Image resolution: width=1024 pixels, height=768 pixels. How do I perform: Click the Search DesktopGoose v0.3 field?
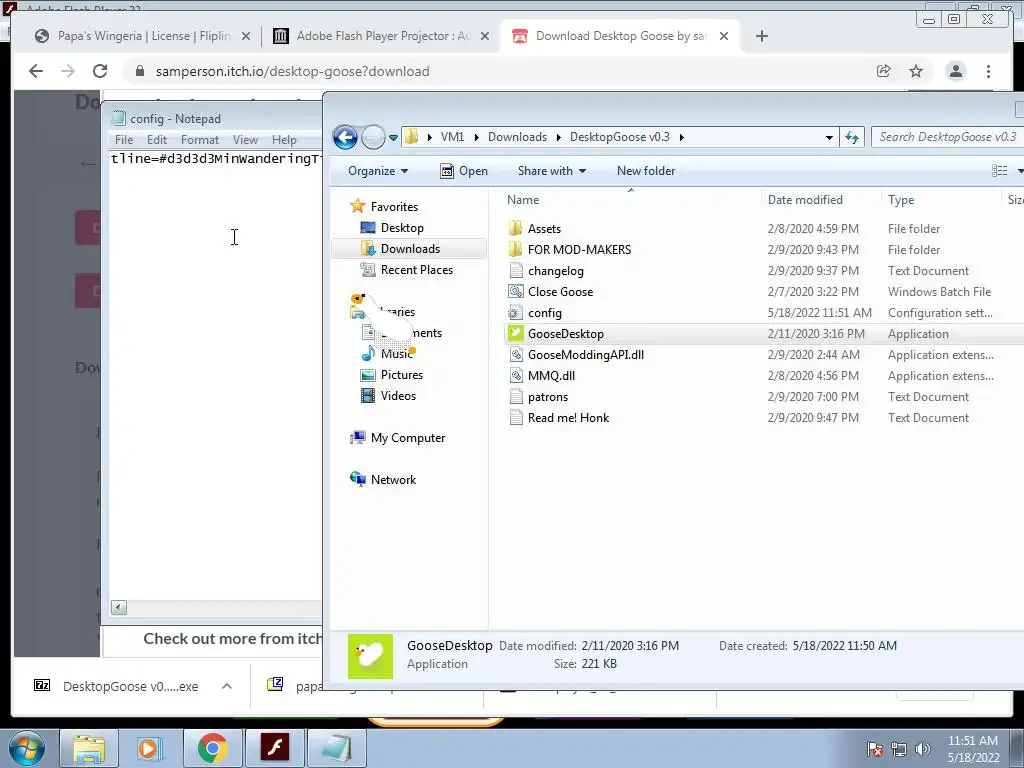click(x=948, y=137)
